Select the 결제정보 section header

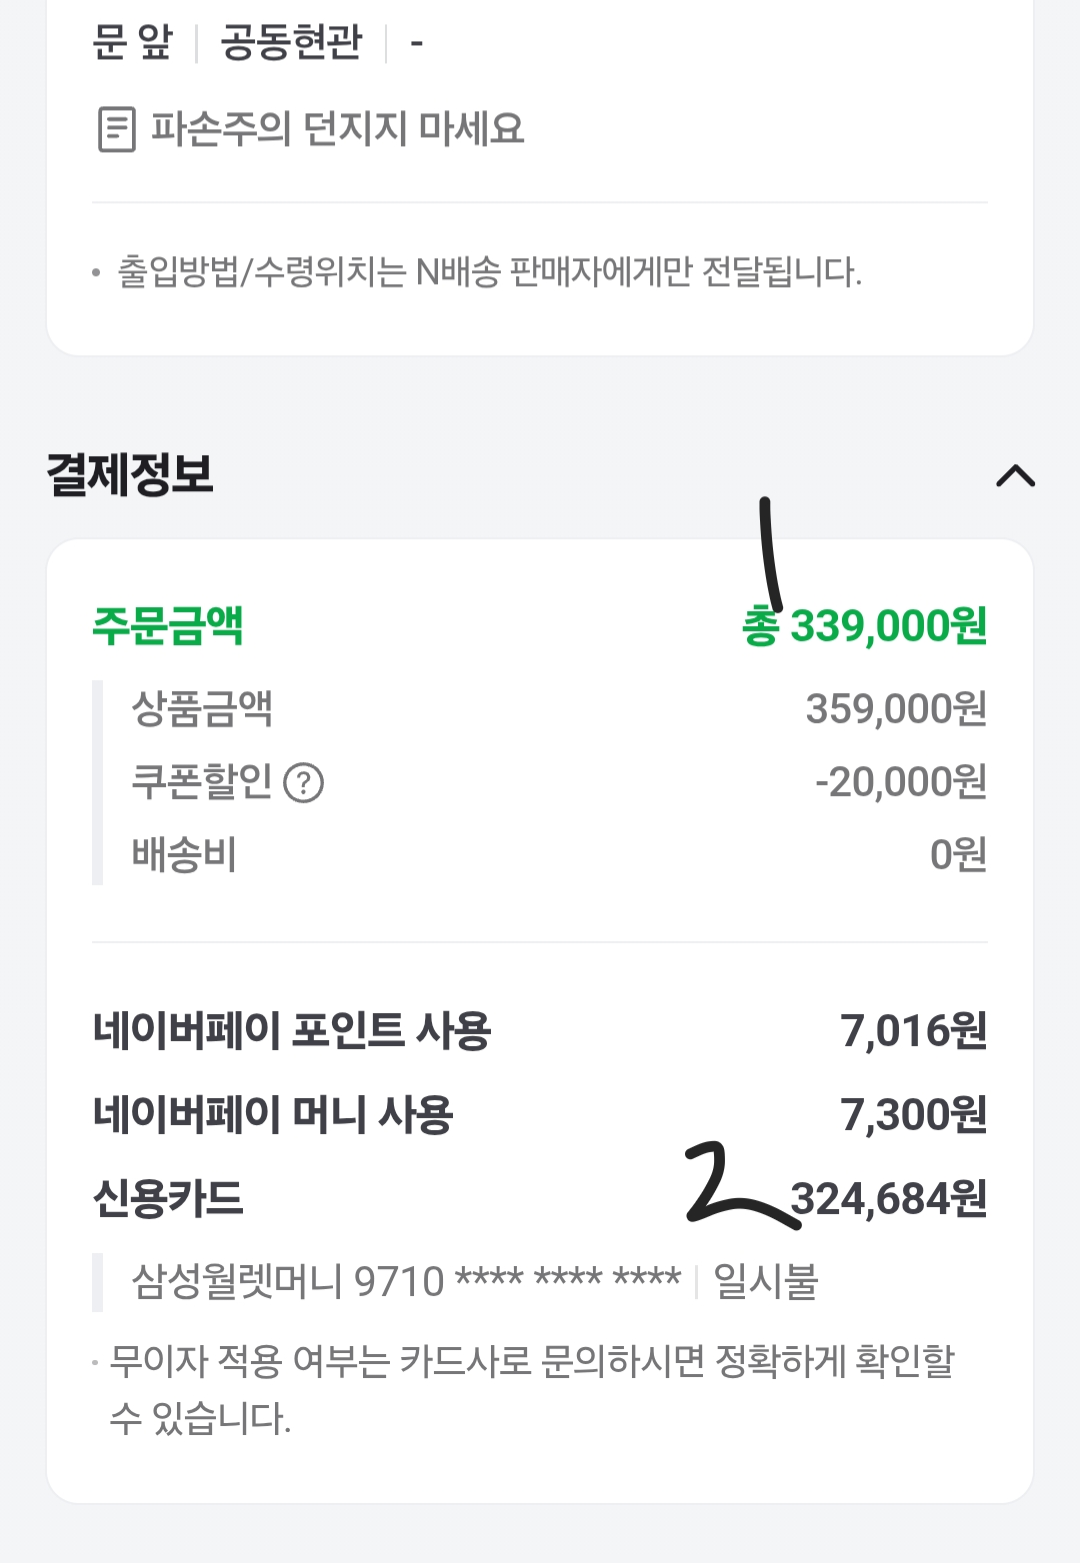pos(130,474)
